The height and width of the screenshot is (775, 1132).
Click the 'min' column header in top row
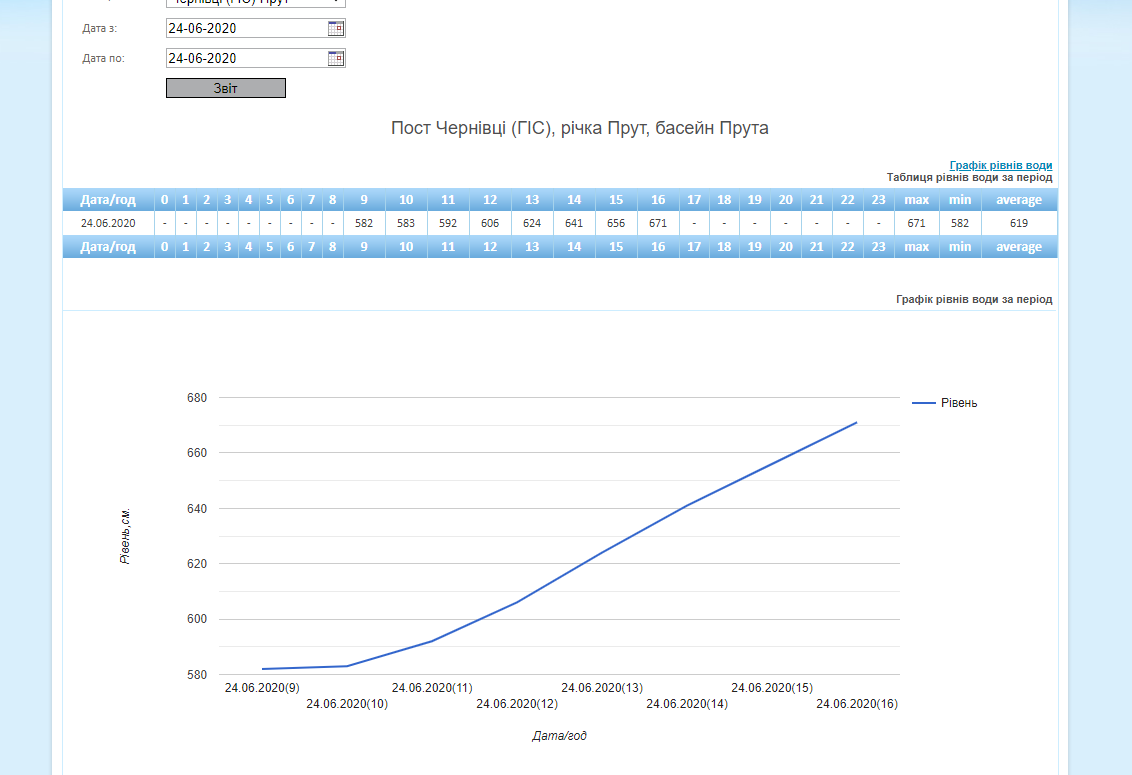960,200
